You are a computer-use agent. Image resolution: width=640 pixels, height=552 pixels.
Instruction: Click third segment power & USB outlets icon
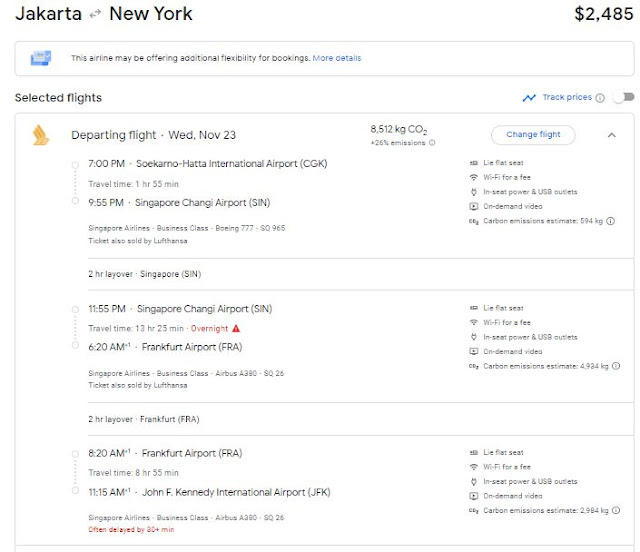tap(473, 481)
